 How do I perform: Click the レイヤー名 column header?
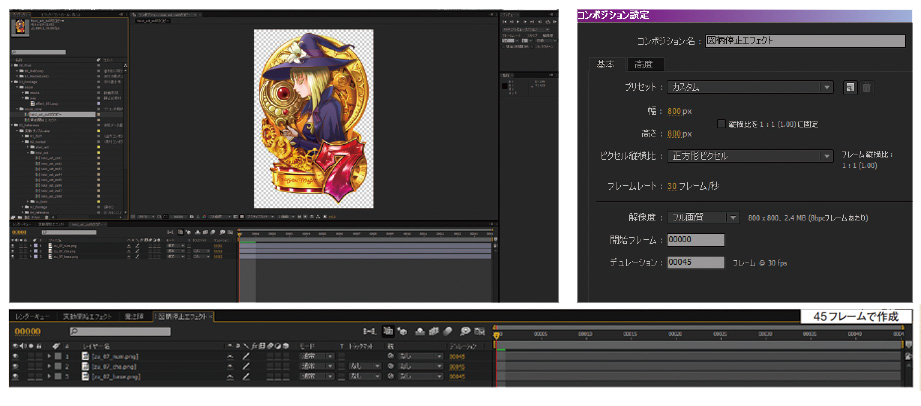97,347
